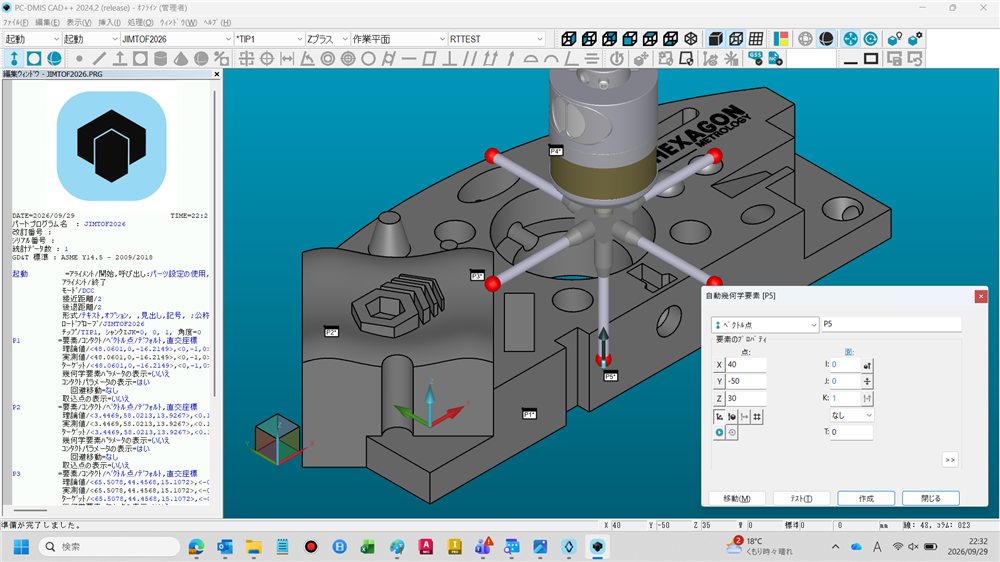This screenshot has height=562, width=1000.
Task: Close the edit window panel
Action: pos(216,74)
